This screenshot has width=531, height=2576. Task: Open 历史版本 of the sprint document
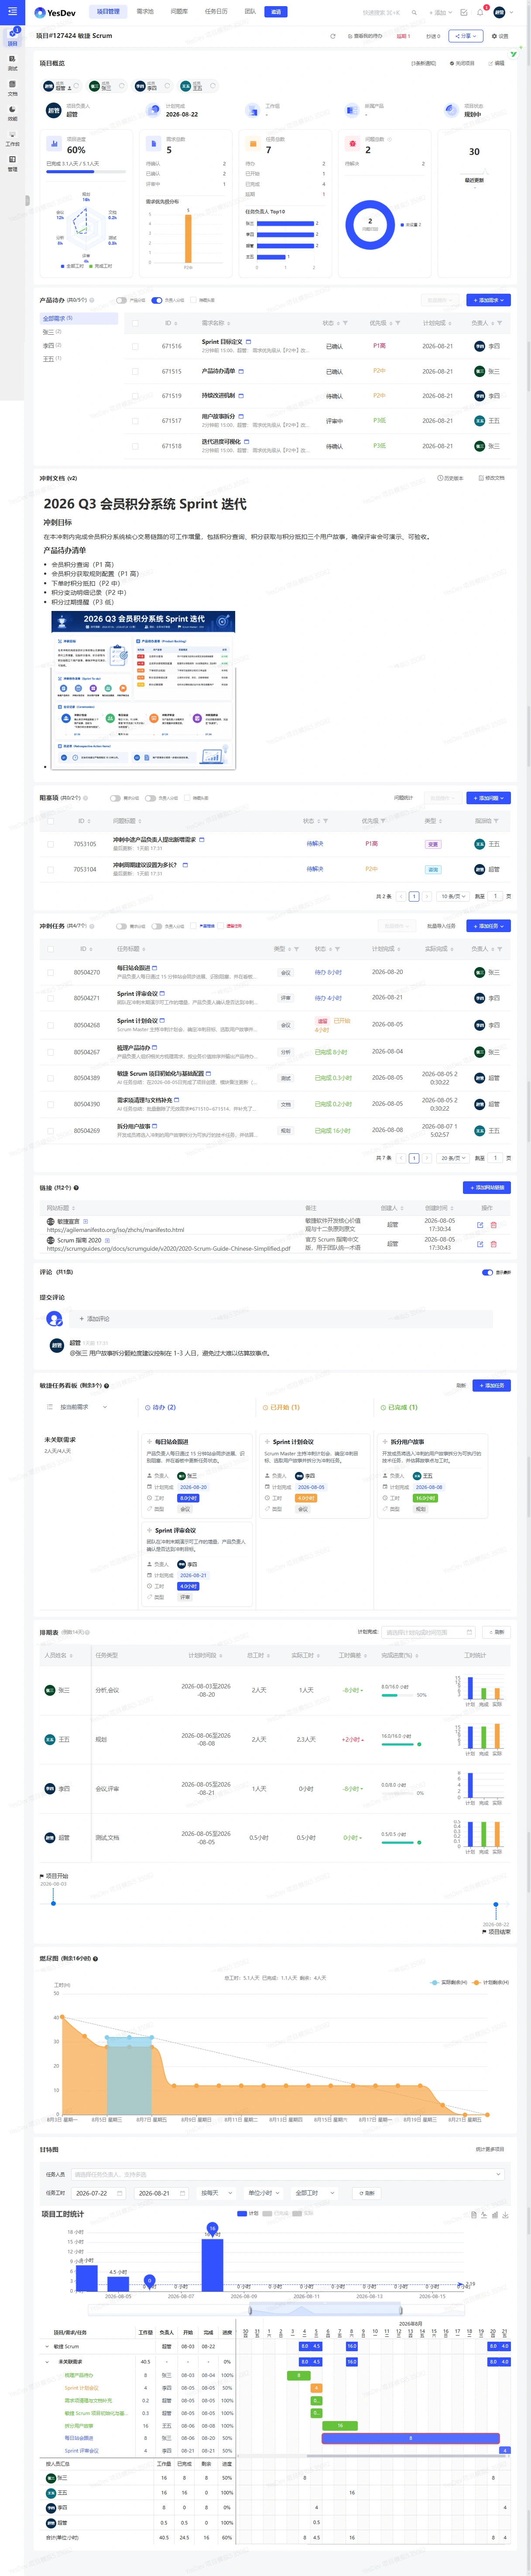click(x=450, y=478)
